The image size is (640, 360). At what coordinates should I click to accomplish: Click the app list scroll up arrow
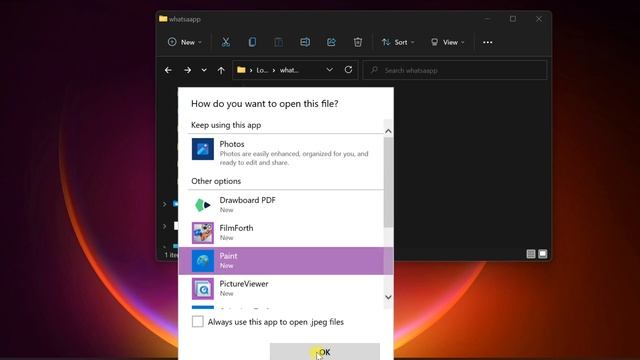click(x=388, y=131)
